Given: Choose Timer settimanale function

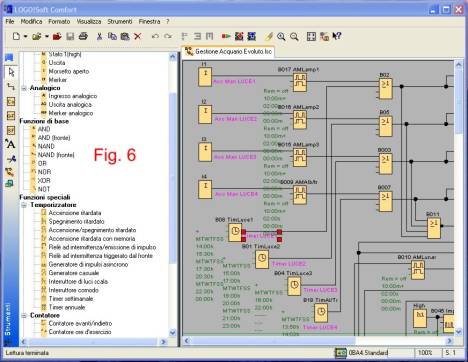Looking at the screenshot, I should [71, 299].
